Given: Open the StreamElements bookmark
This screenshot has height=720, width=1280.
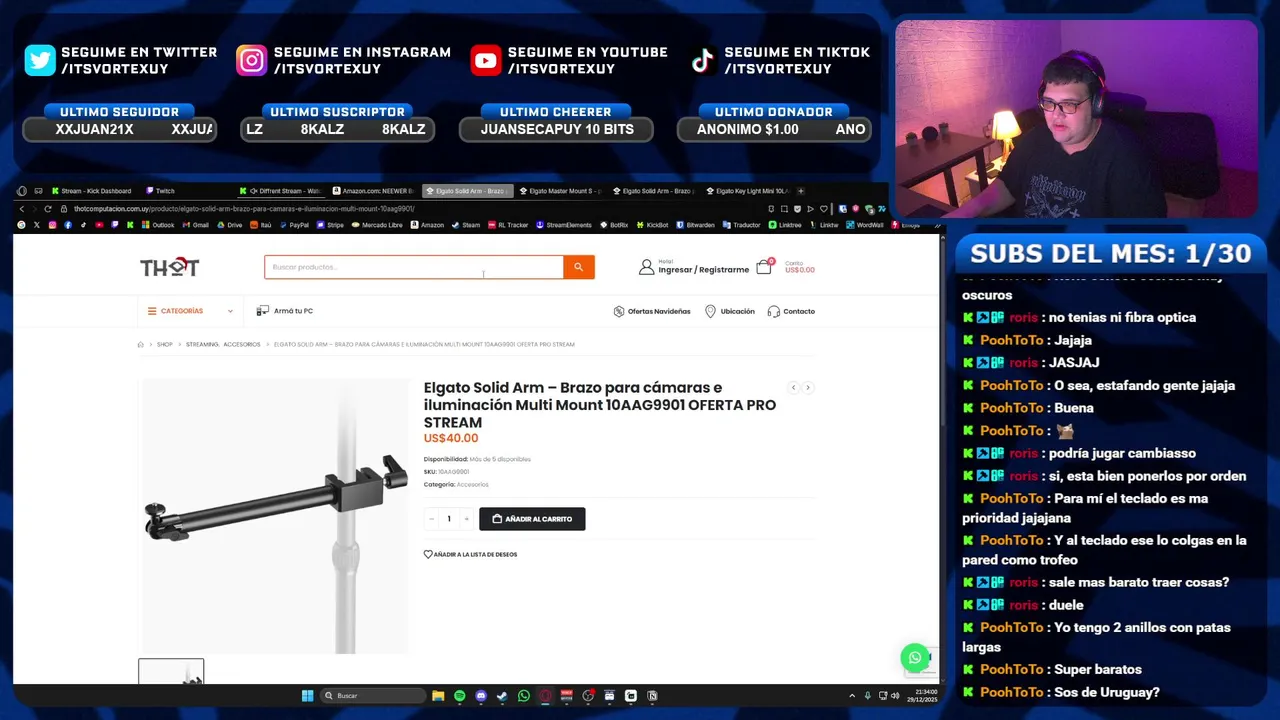Looking at the screenshot, I should point(566,225).
